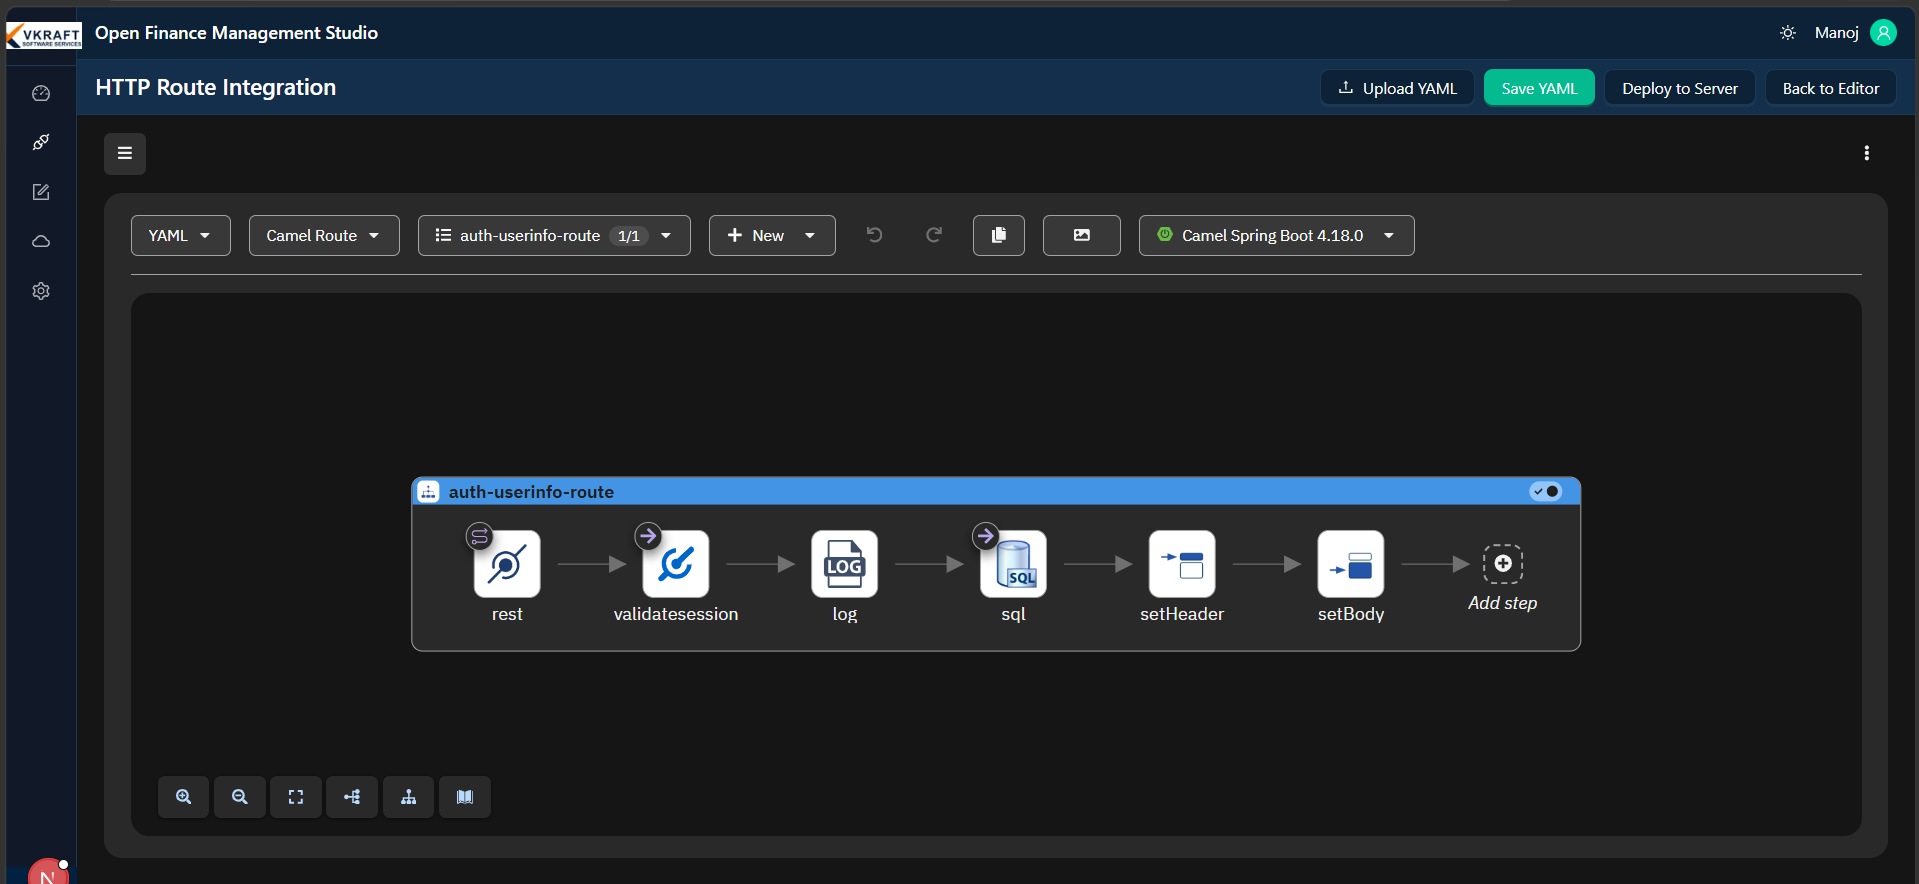Open the edit pencil sidebar icon

tap(41, 192)
